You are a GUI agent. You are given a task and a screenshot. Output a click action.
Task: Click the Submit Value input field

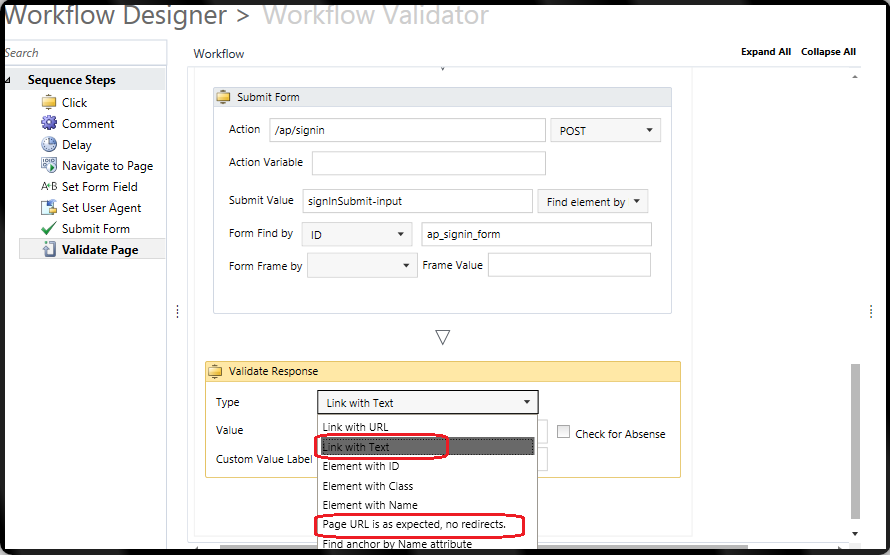click(417, 201)
